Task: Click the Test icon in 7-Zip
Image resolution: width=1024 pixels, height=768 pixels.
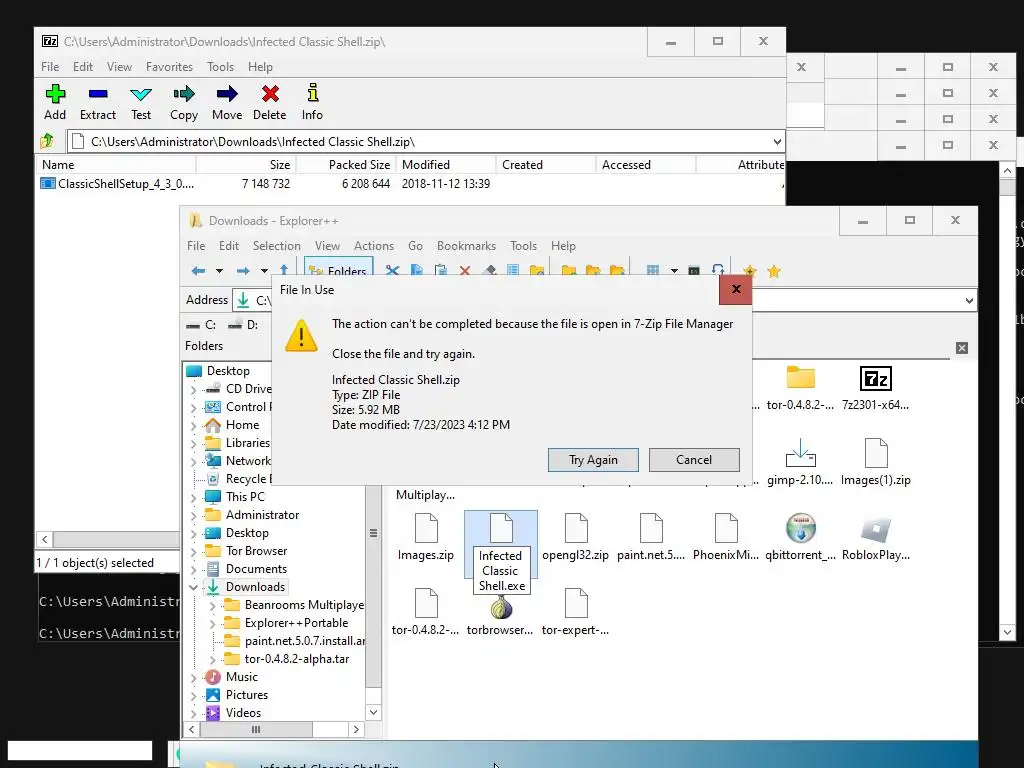Action: 141,94
